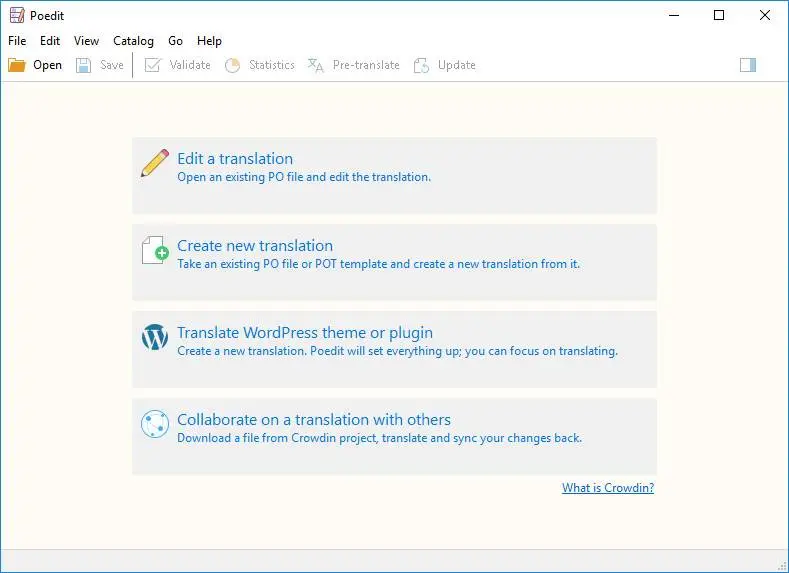Click the Save floppy disk icon
The image size is (789, 573).
tap(84, 65)
